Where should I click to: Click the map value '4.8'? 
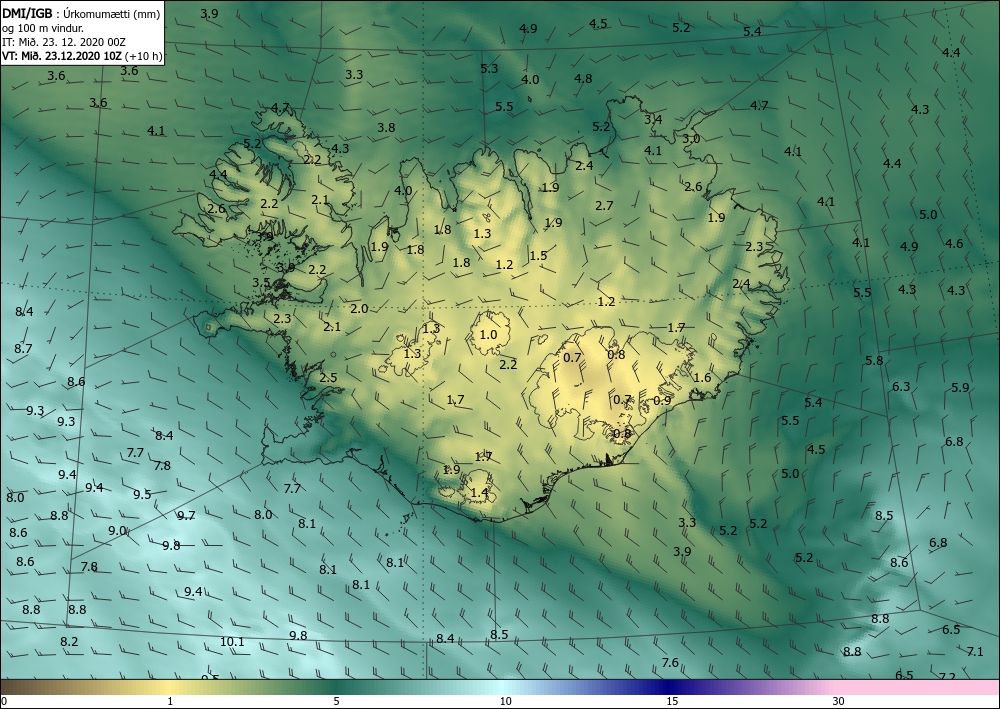(x=583, y=78)
